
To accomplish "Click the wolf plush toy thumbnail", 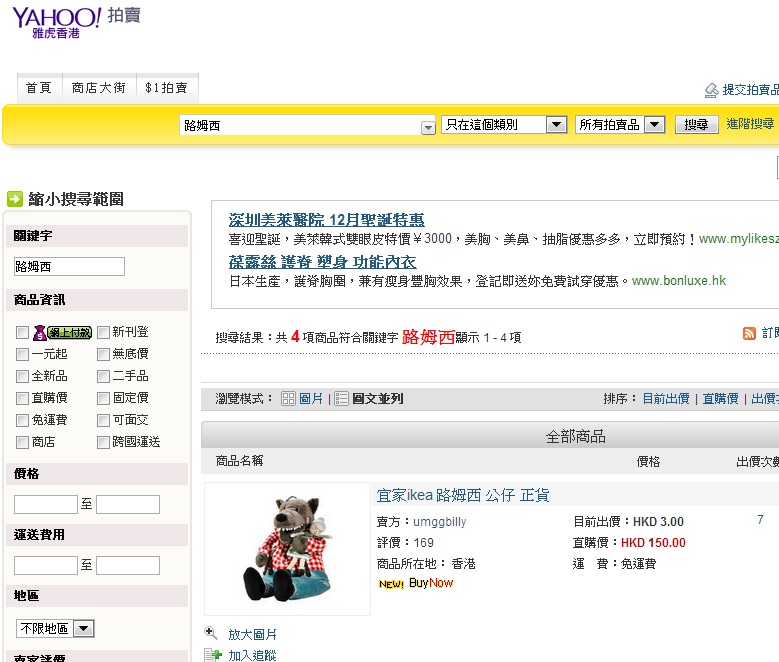I will point(287,549).
